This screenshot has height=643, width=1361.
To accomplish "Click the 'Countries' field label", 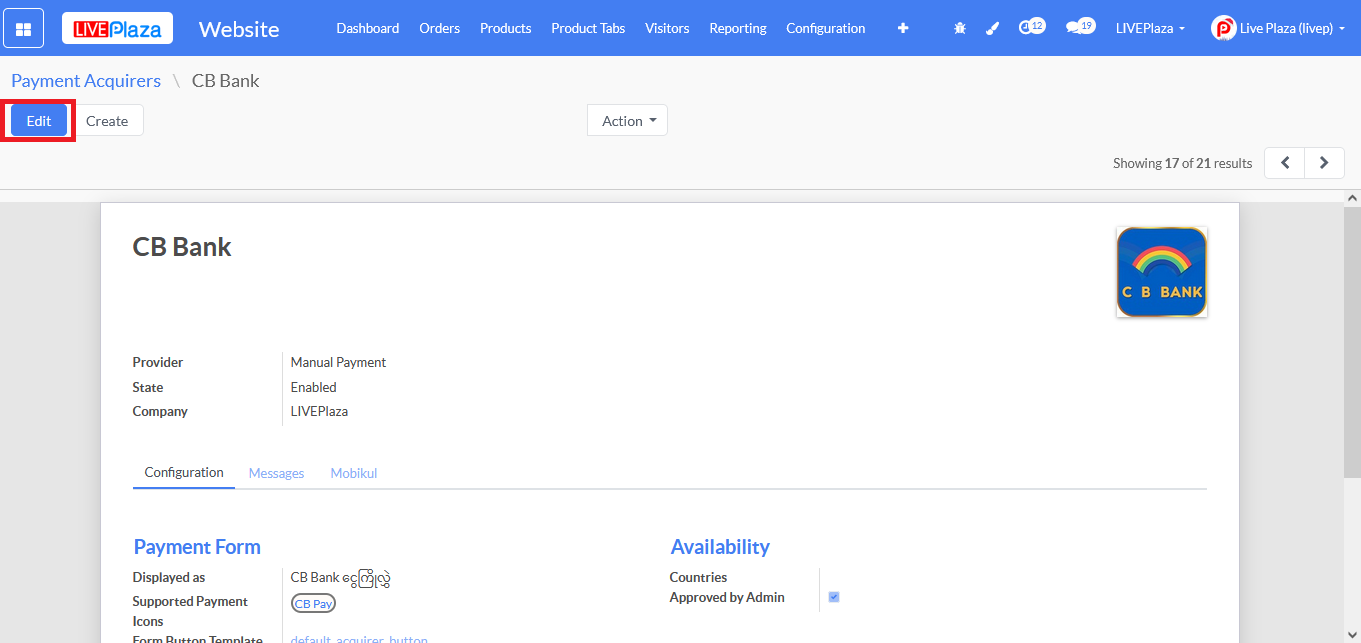I will pyautogui.click(x=698, y=577).
